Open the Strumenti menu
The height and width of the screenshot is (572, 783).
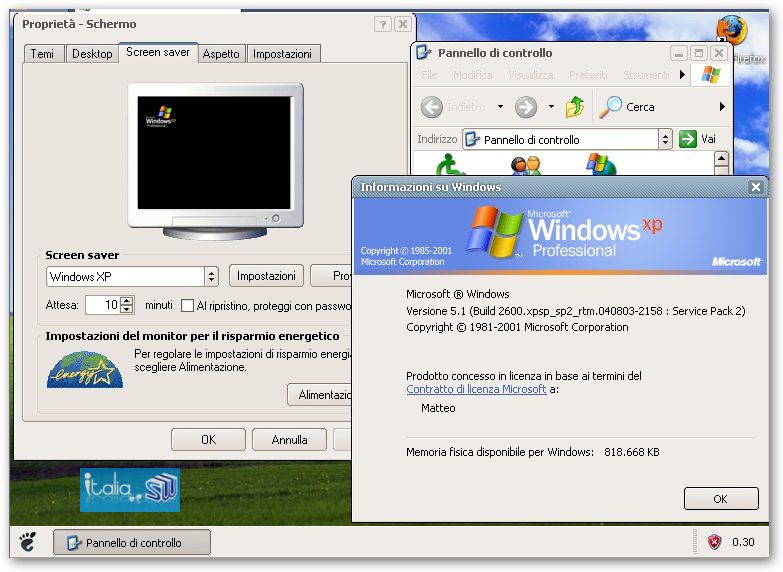646,75
